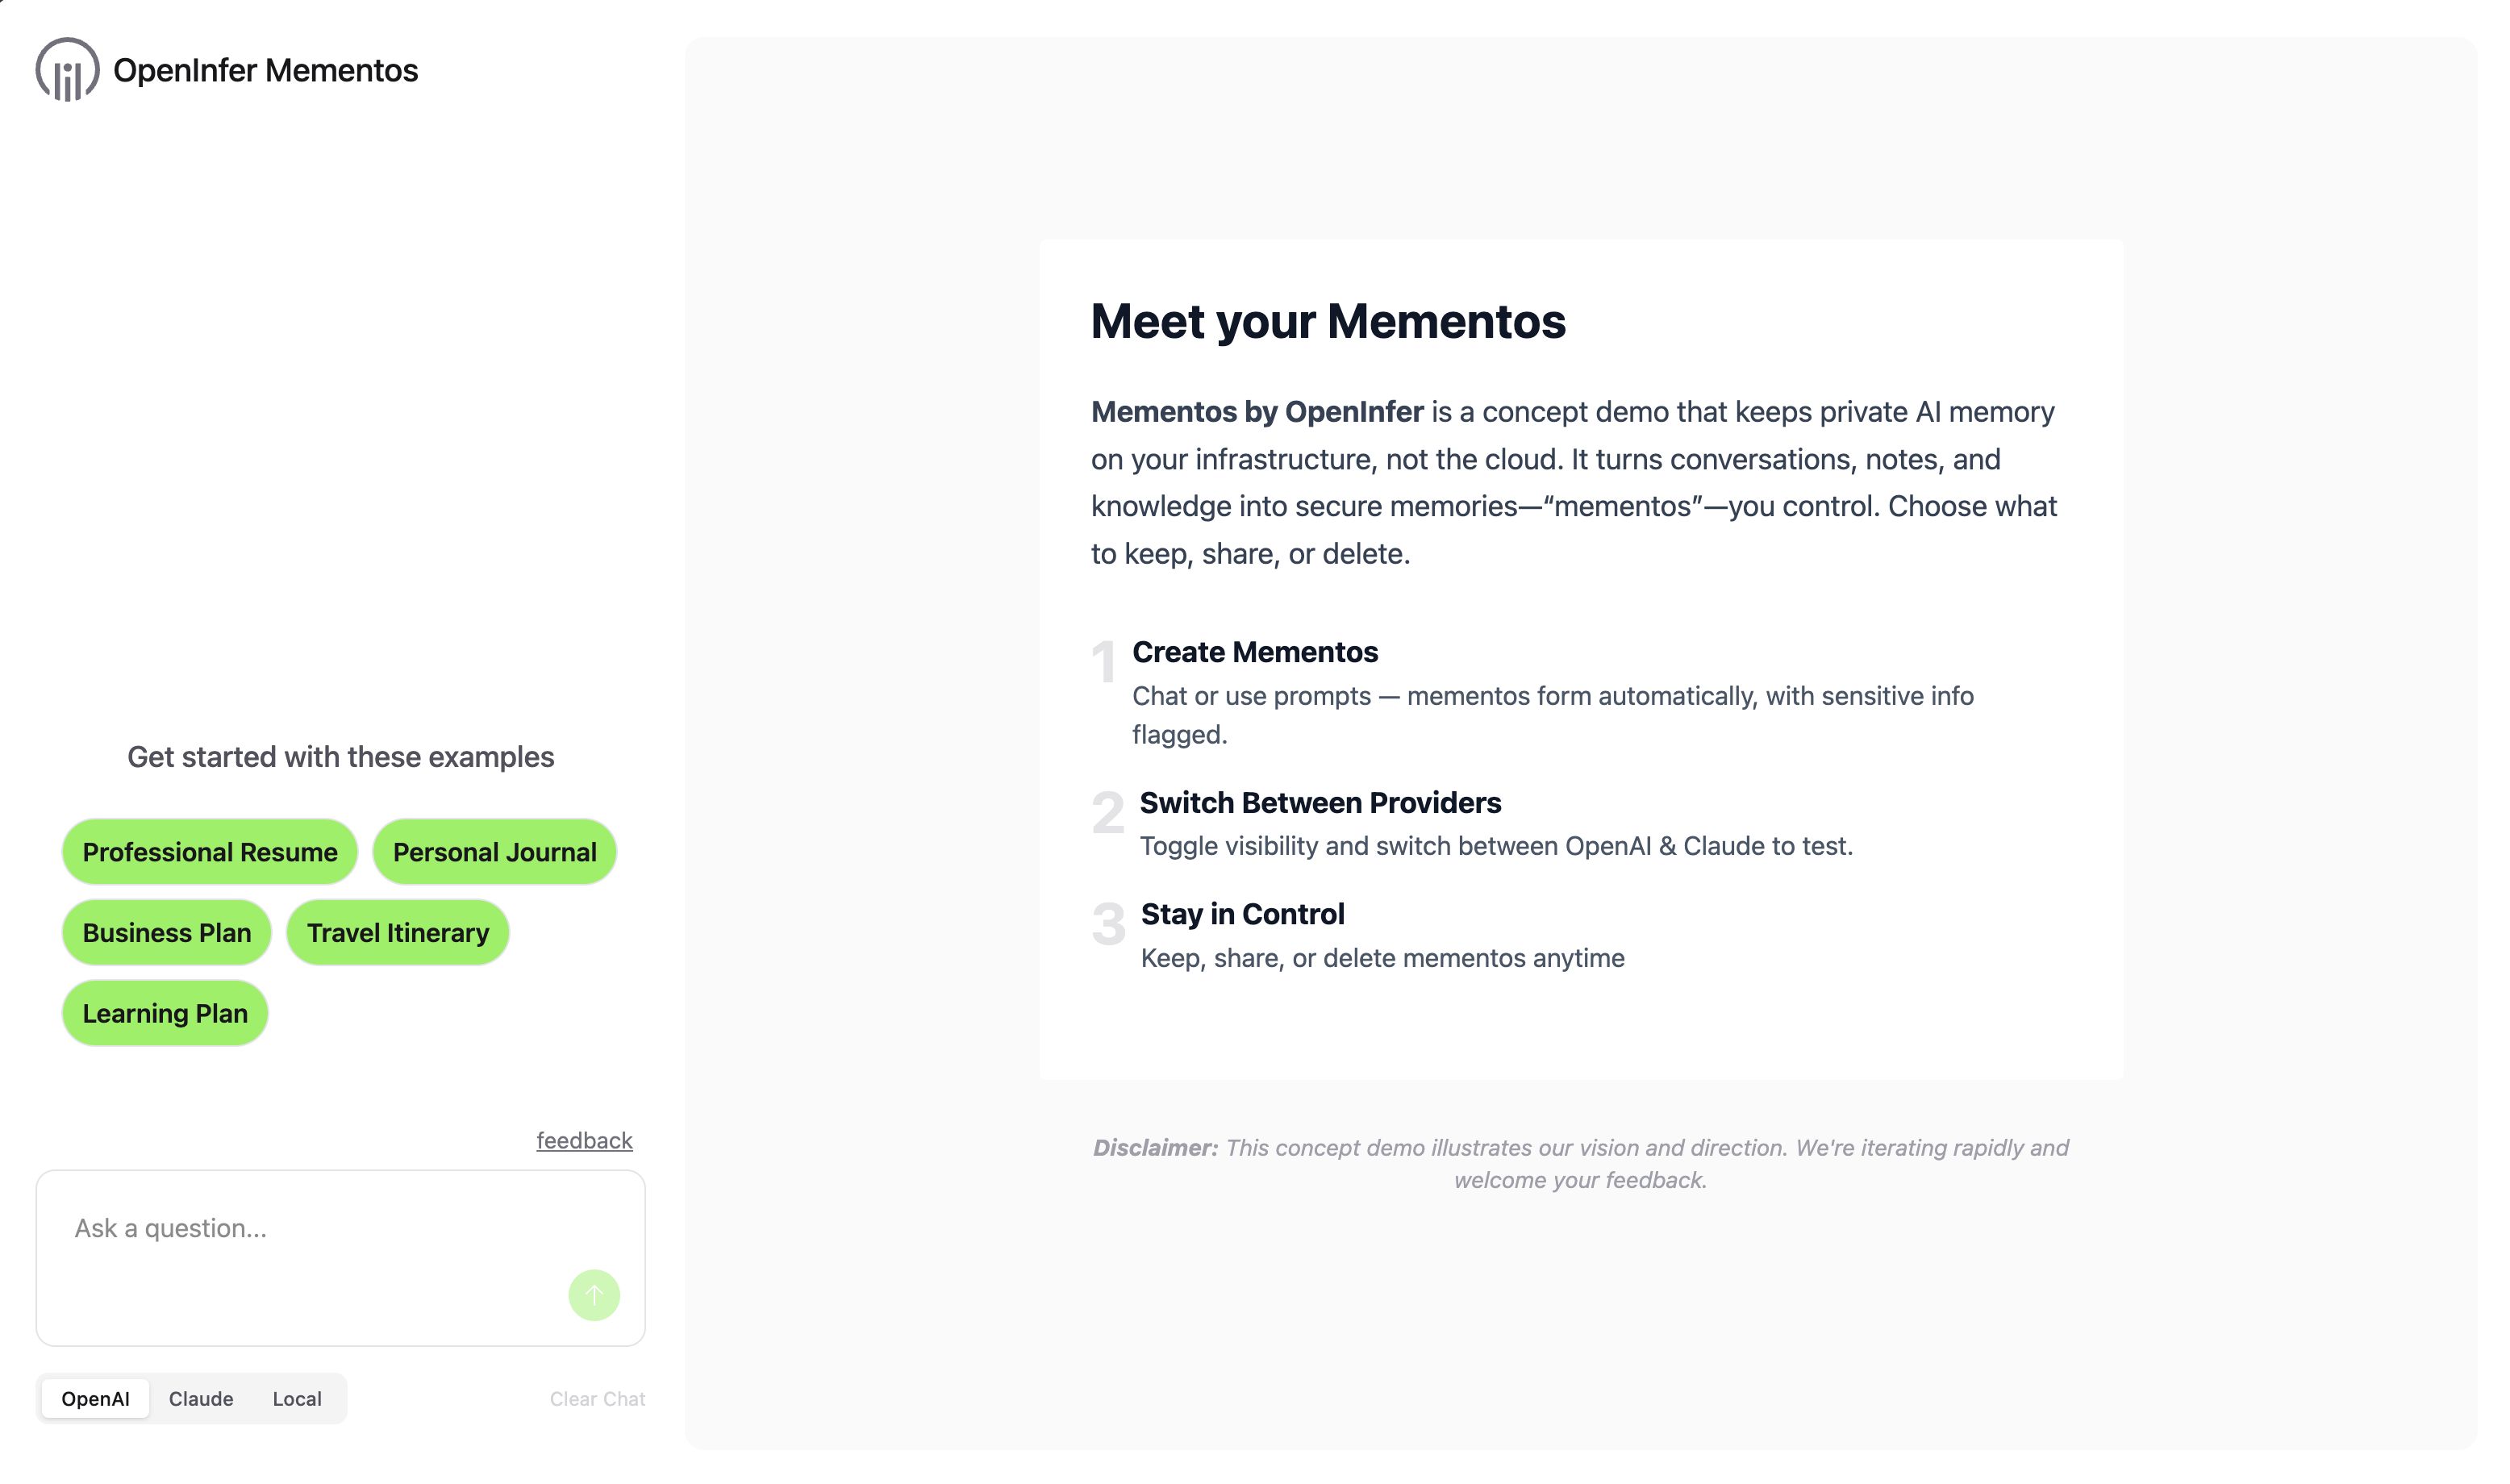Open the feedback link
The height and width of the screenshot is (1484, 2510).
[584, 1139]
